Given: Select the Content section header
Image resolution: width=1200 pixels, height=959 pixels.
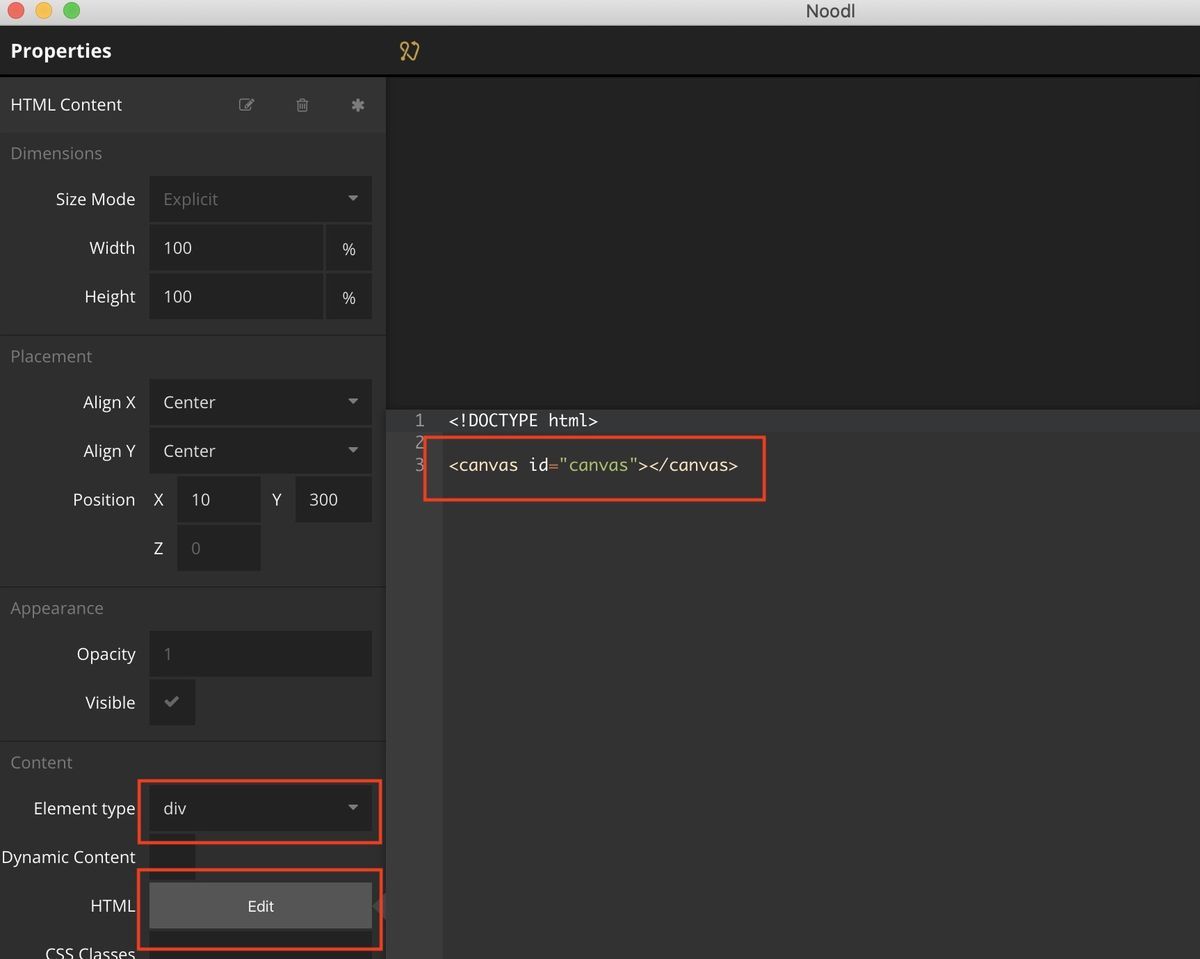Looking at the screenshot, I should (41, 762).
